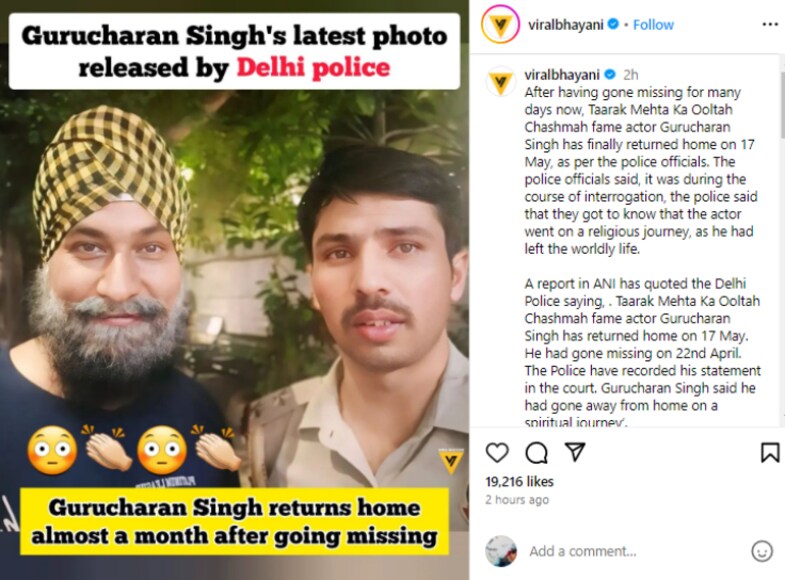The image size is (785, 580).
Task: Open comments with the speech bubble icon
Action: click(x=536, y=453)
